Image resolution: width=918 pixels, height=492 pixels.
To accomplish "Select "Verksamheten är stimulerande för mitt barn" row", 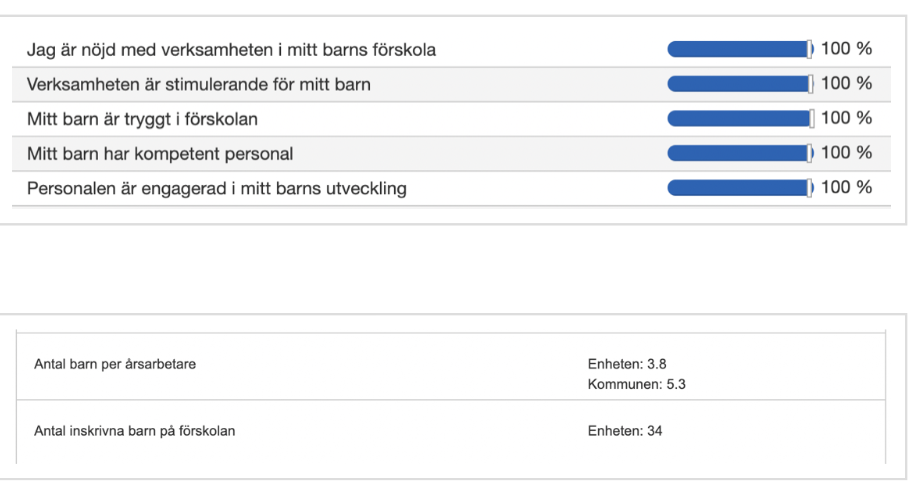I will [198, 84].
